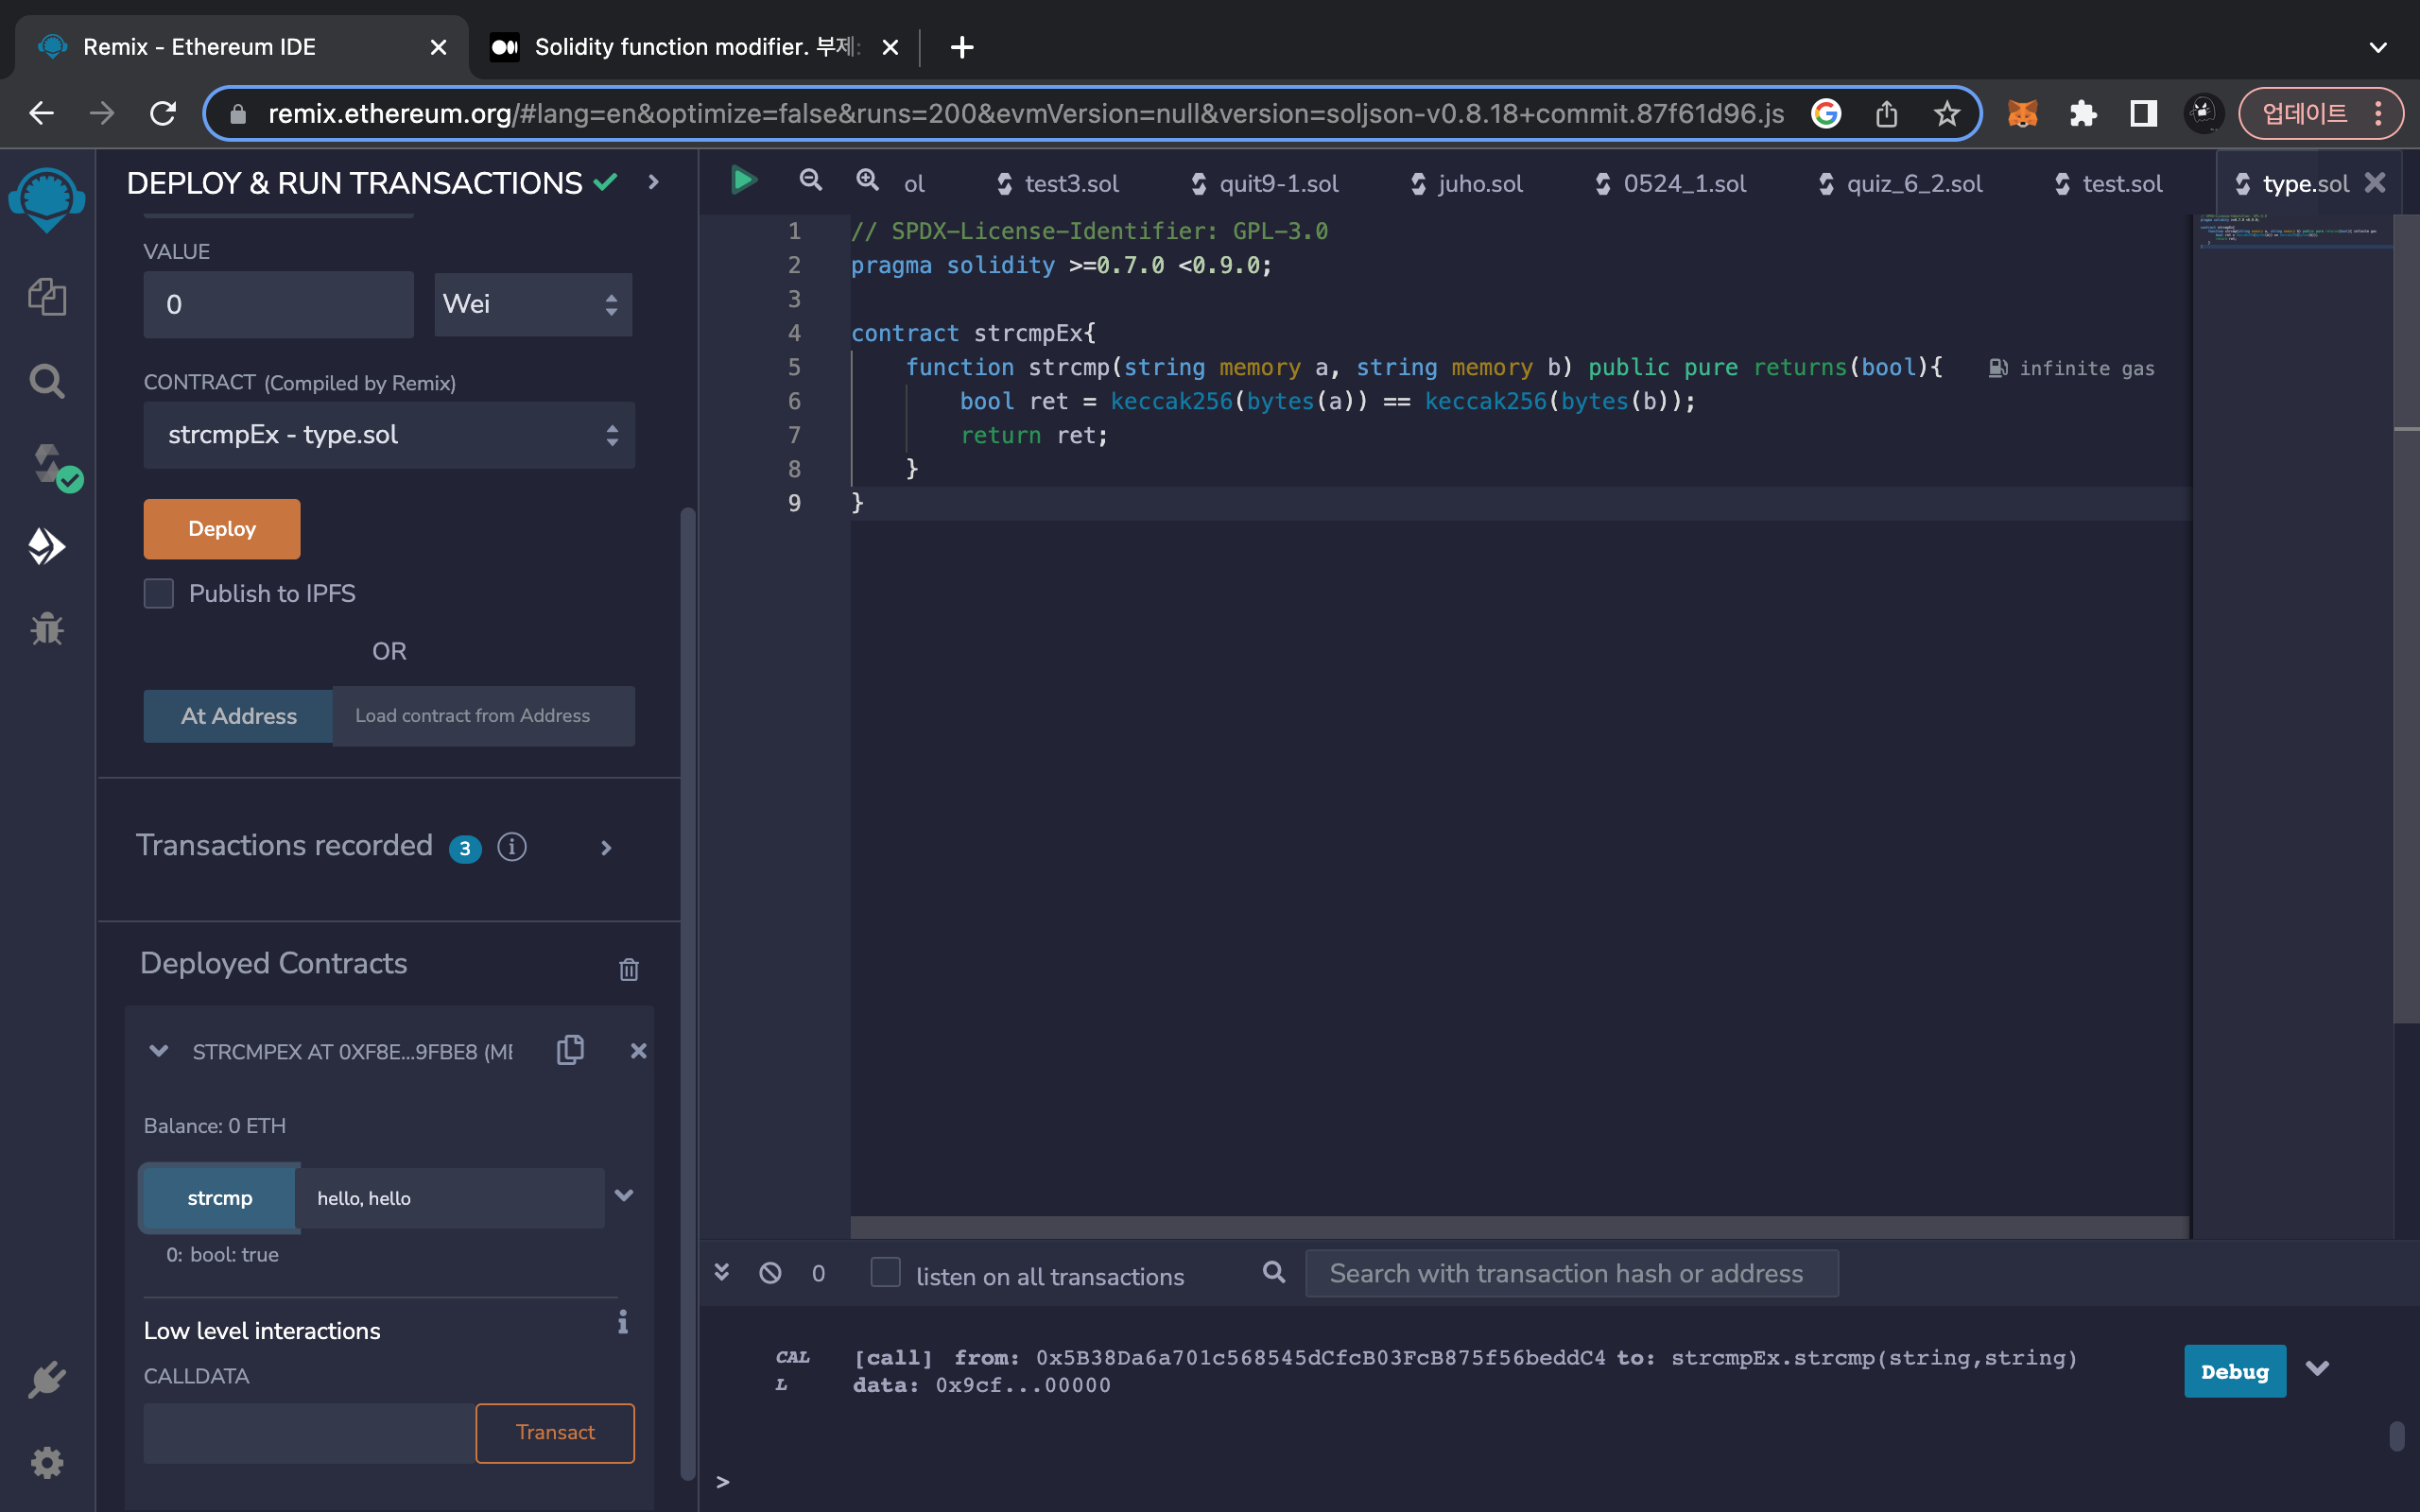Click the Debug button in the terminal

(x=2234, y=1371)
